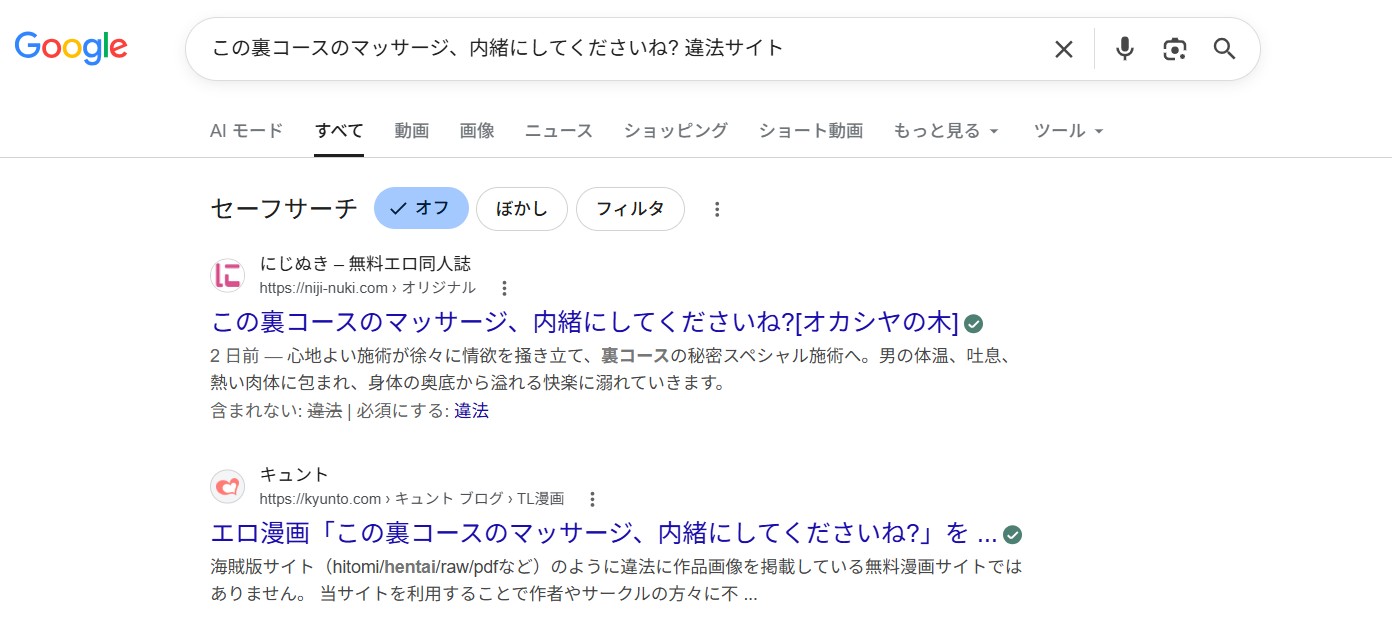The width and height of the screenshot is (1392, 627).
Task: Click the 含まれない: 違法 text
Action: point(276,411)
